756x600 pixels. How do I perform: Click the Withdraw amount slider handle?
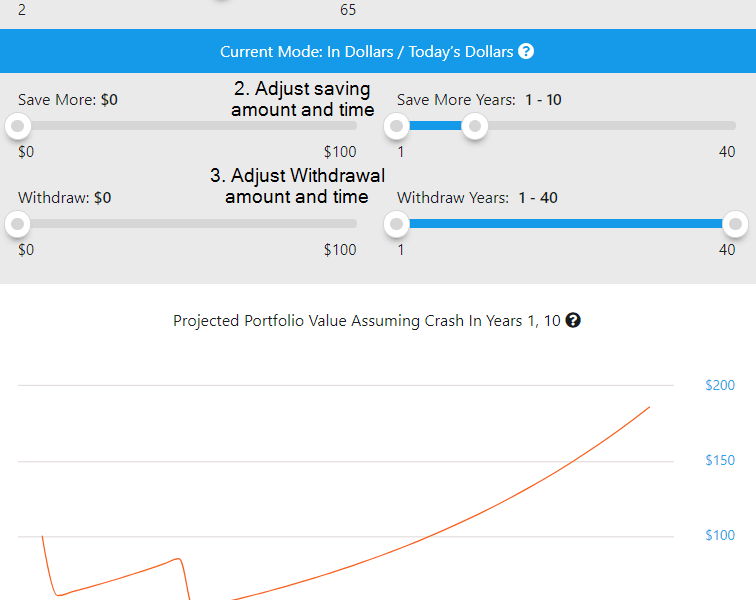coord(18,224)
